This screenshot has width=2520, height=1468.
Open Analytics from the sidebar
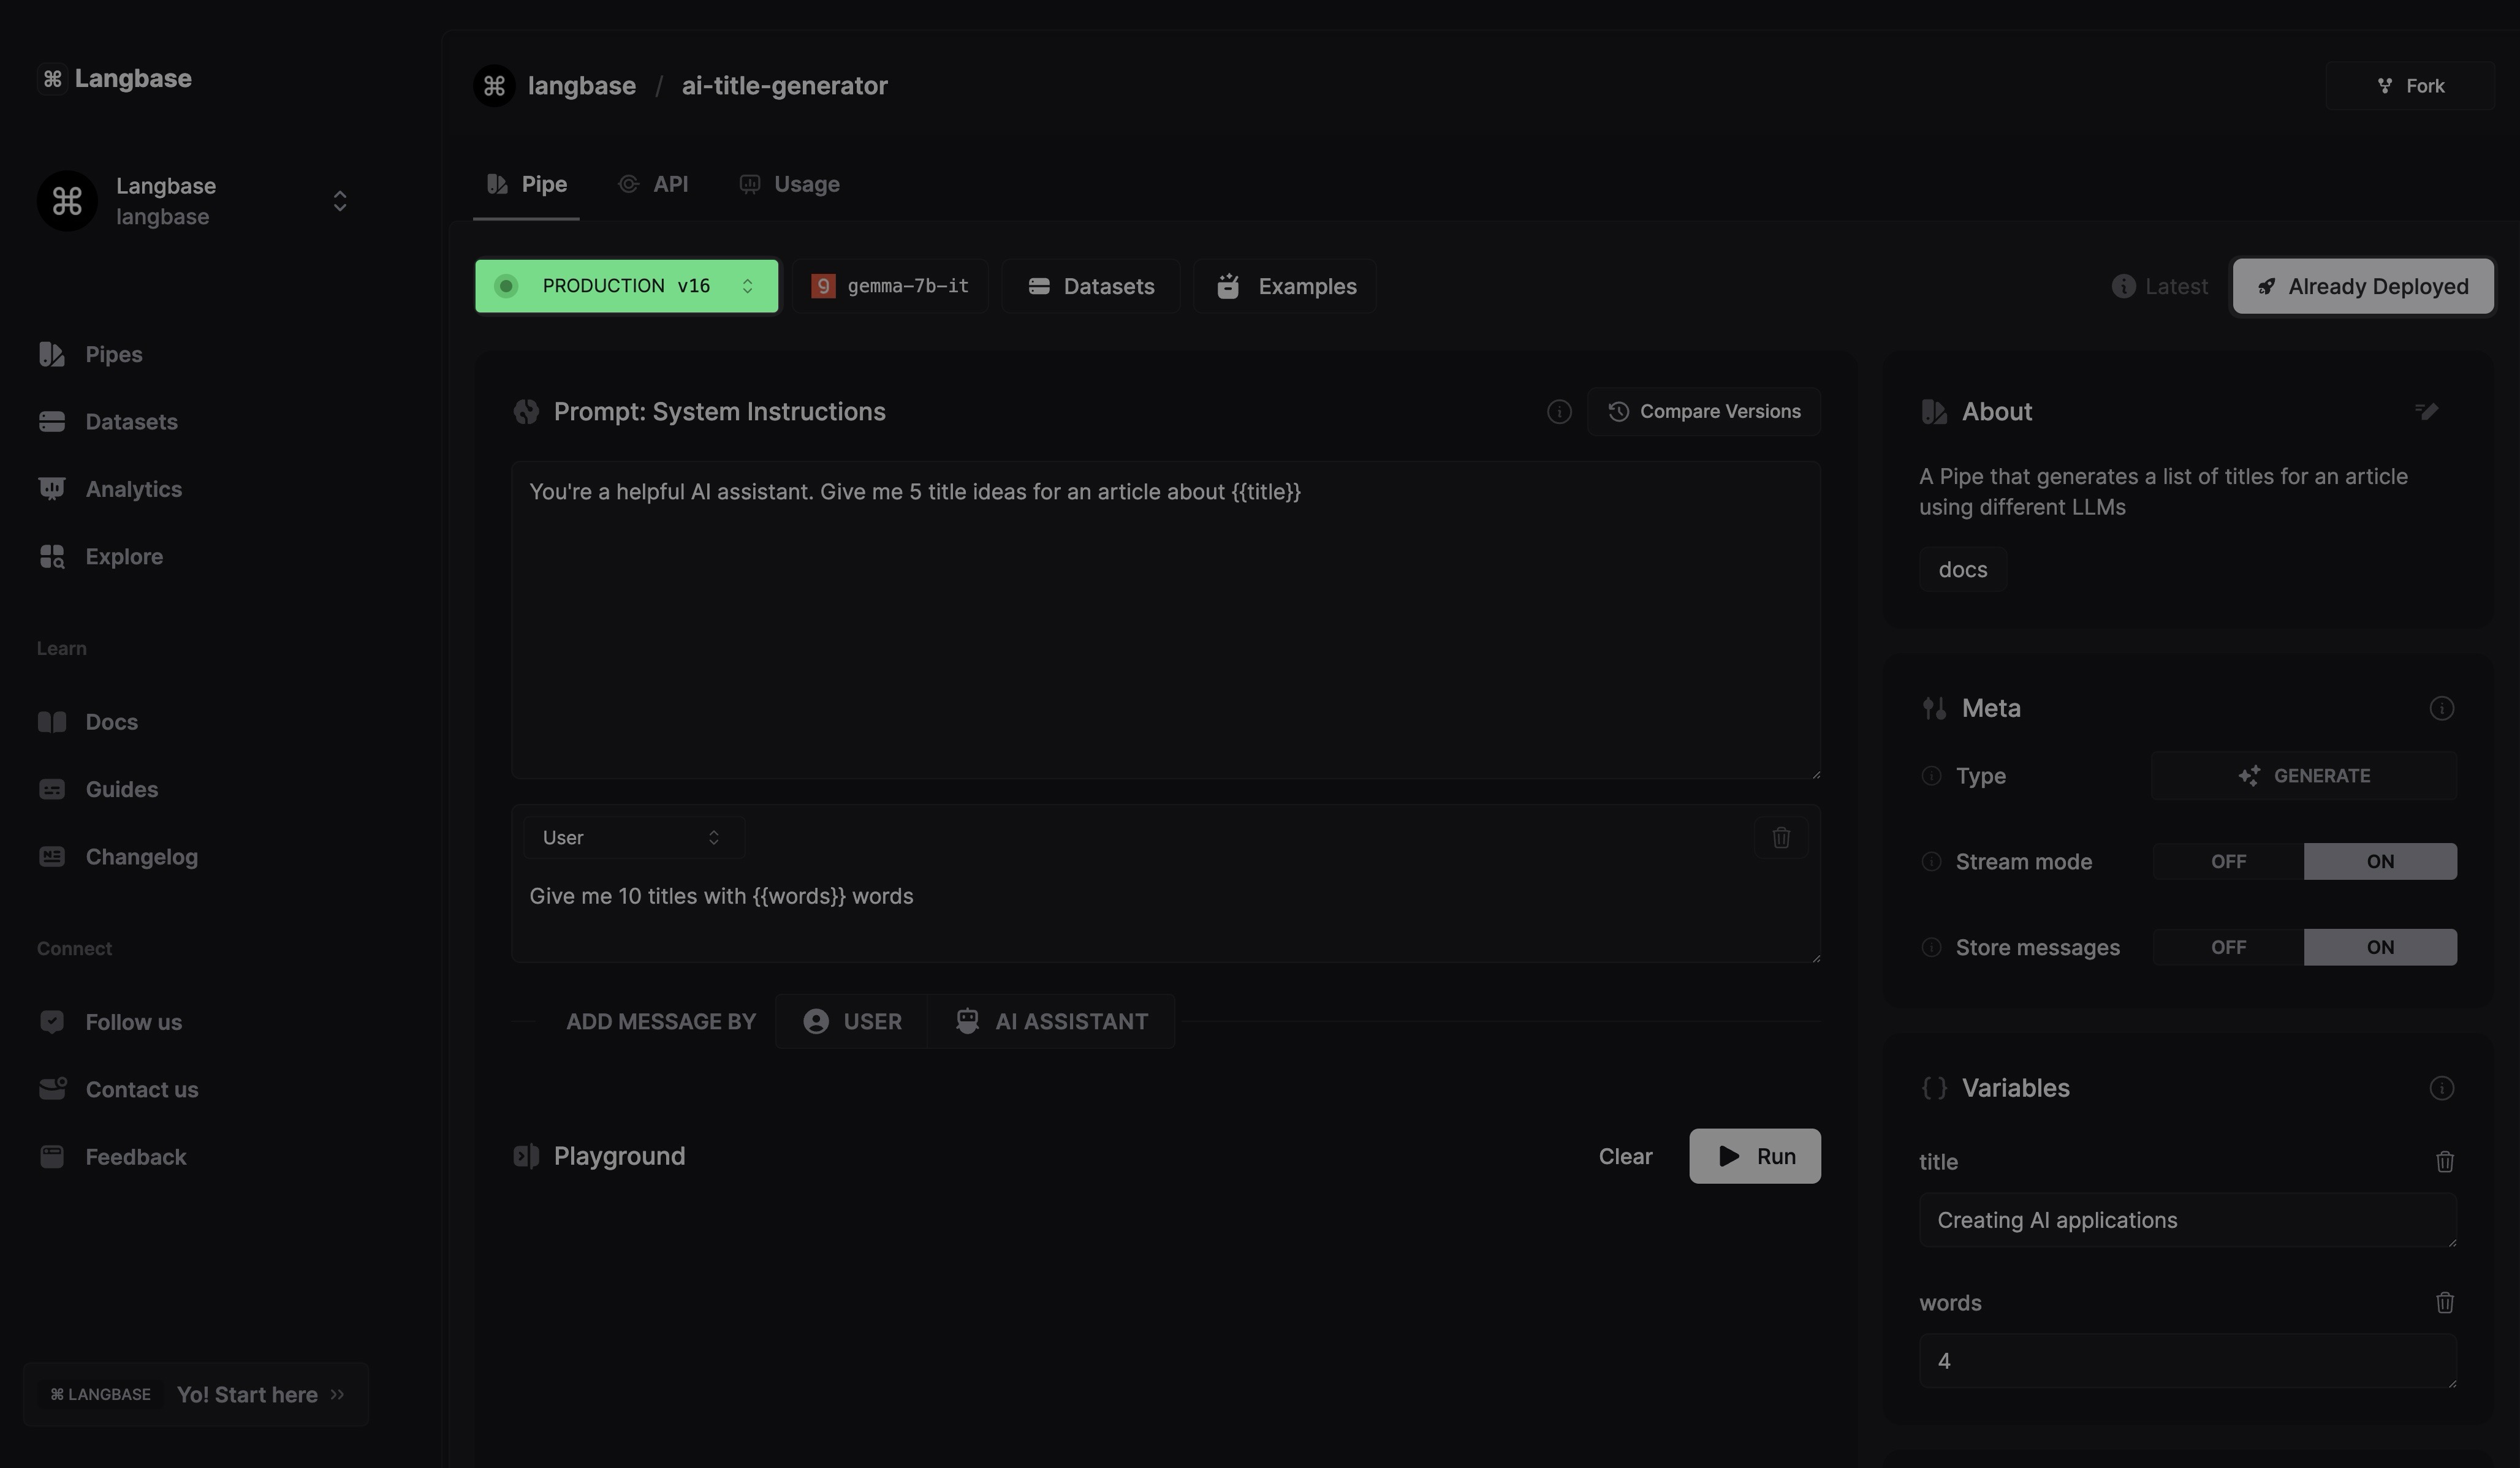133,489
